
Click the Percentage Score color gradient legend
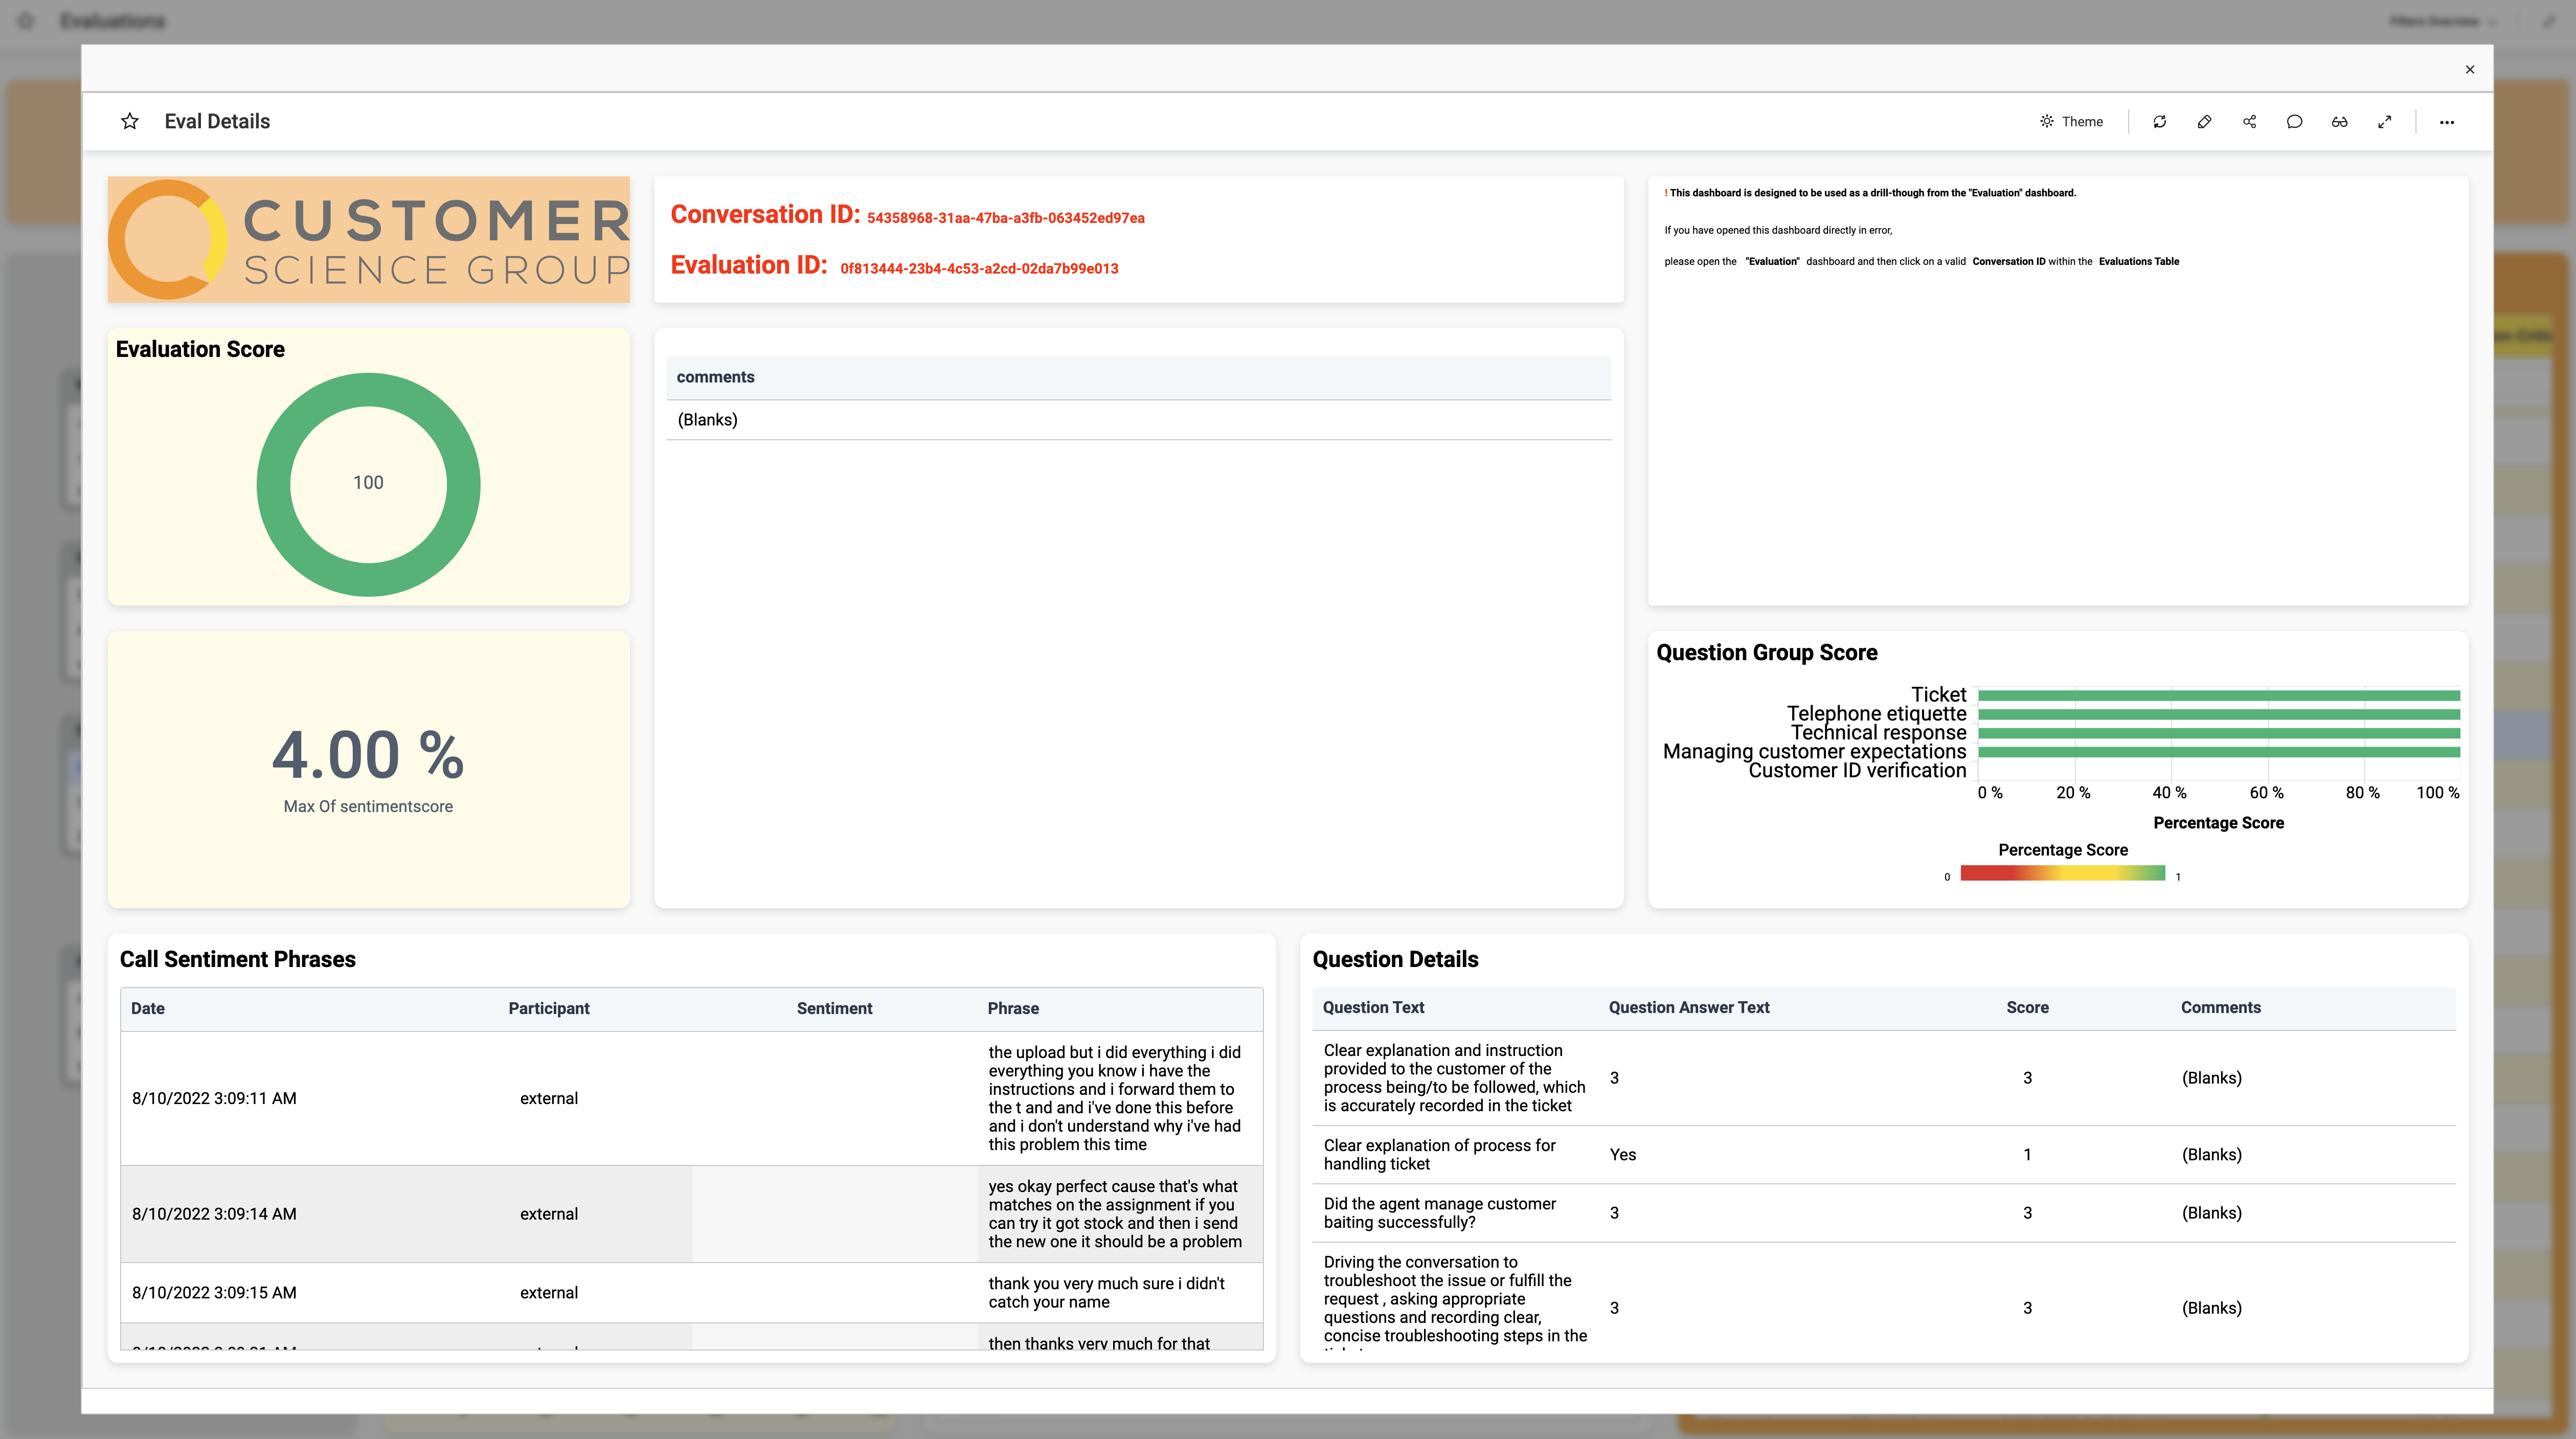point(2062,874)
